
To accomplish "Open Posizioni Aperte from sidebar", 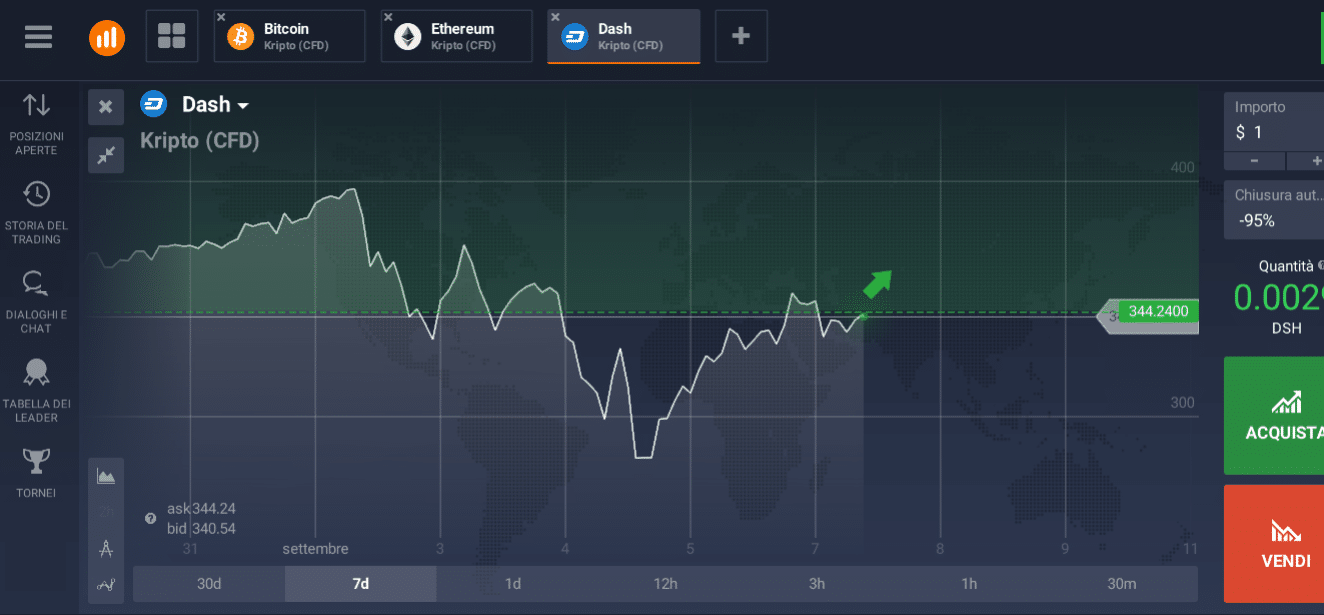I will tap(36, 124).
